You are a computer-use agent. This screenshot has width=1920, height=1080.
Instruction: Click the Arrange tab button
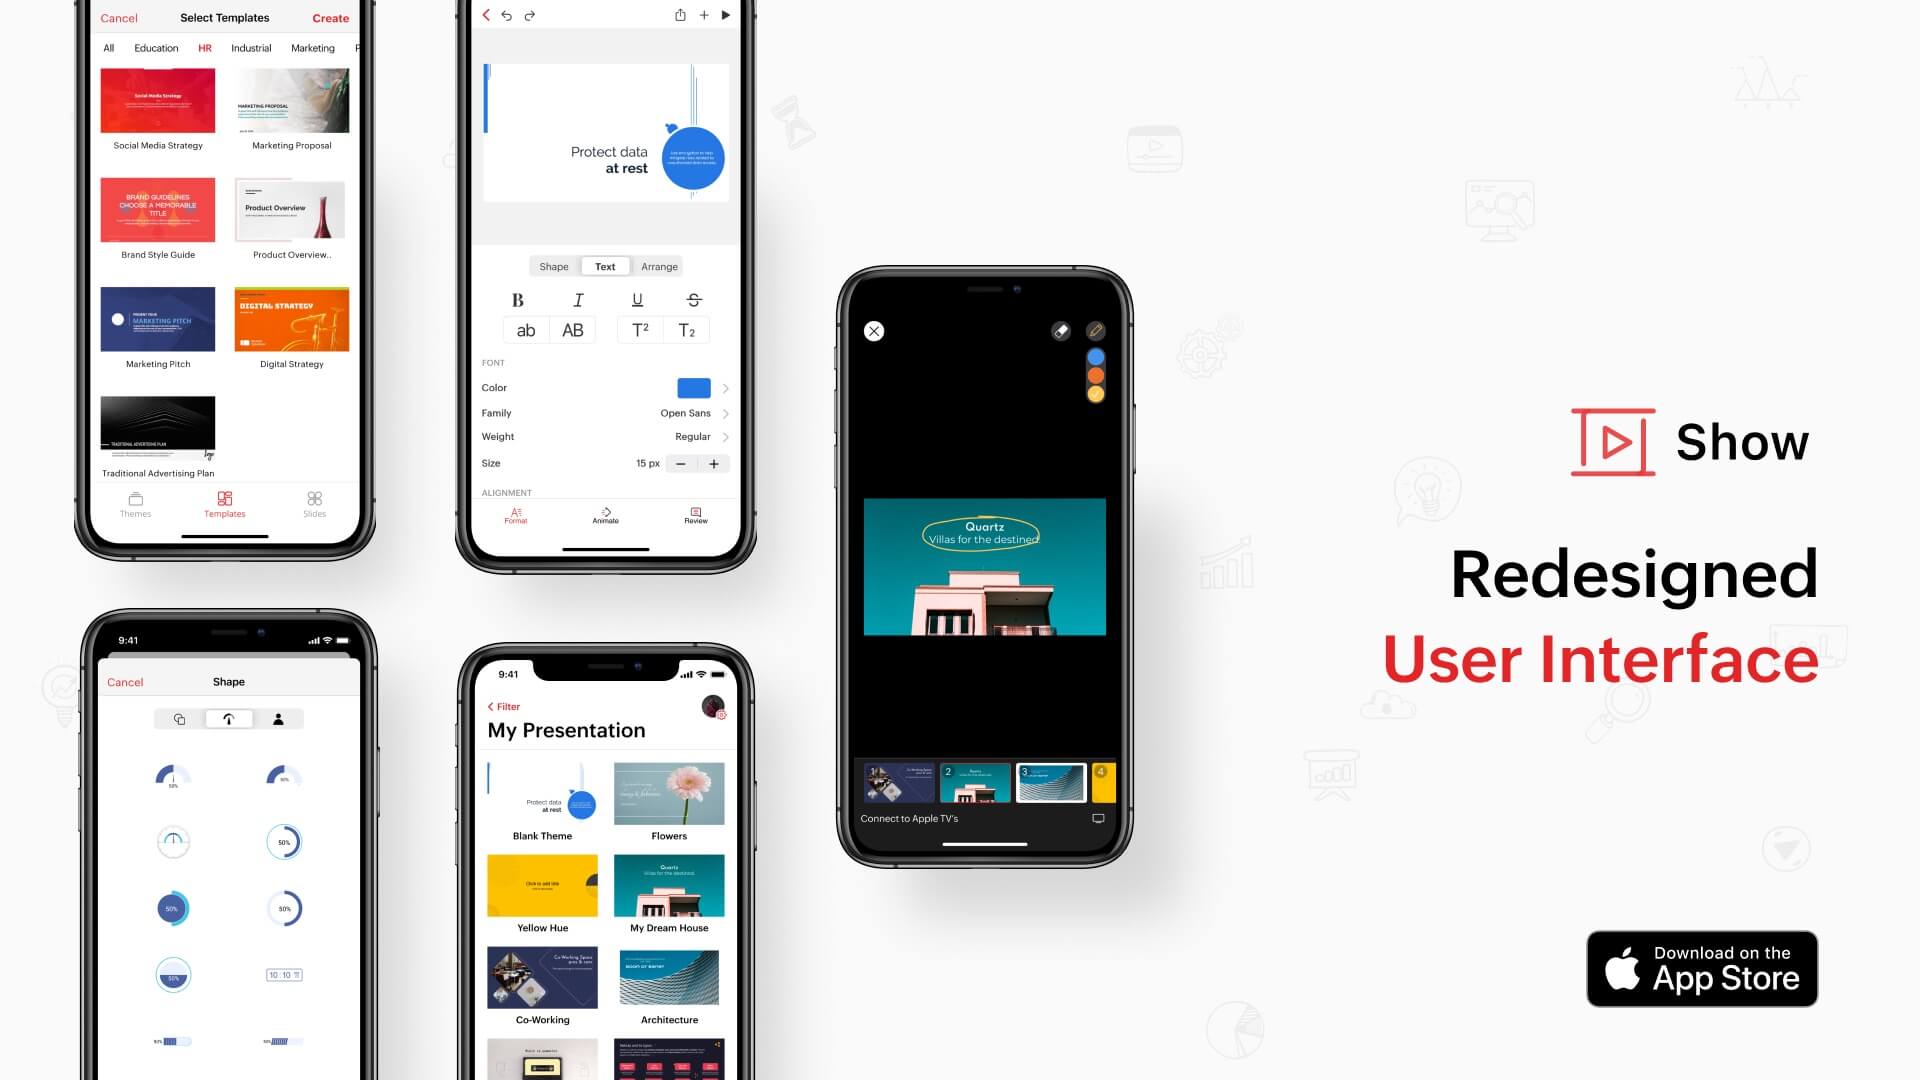coord(659,266)
